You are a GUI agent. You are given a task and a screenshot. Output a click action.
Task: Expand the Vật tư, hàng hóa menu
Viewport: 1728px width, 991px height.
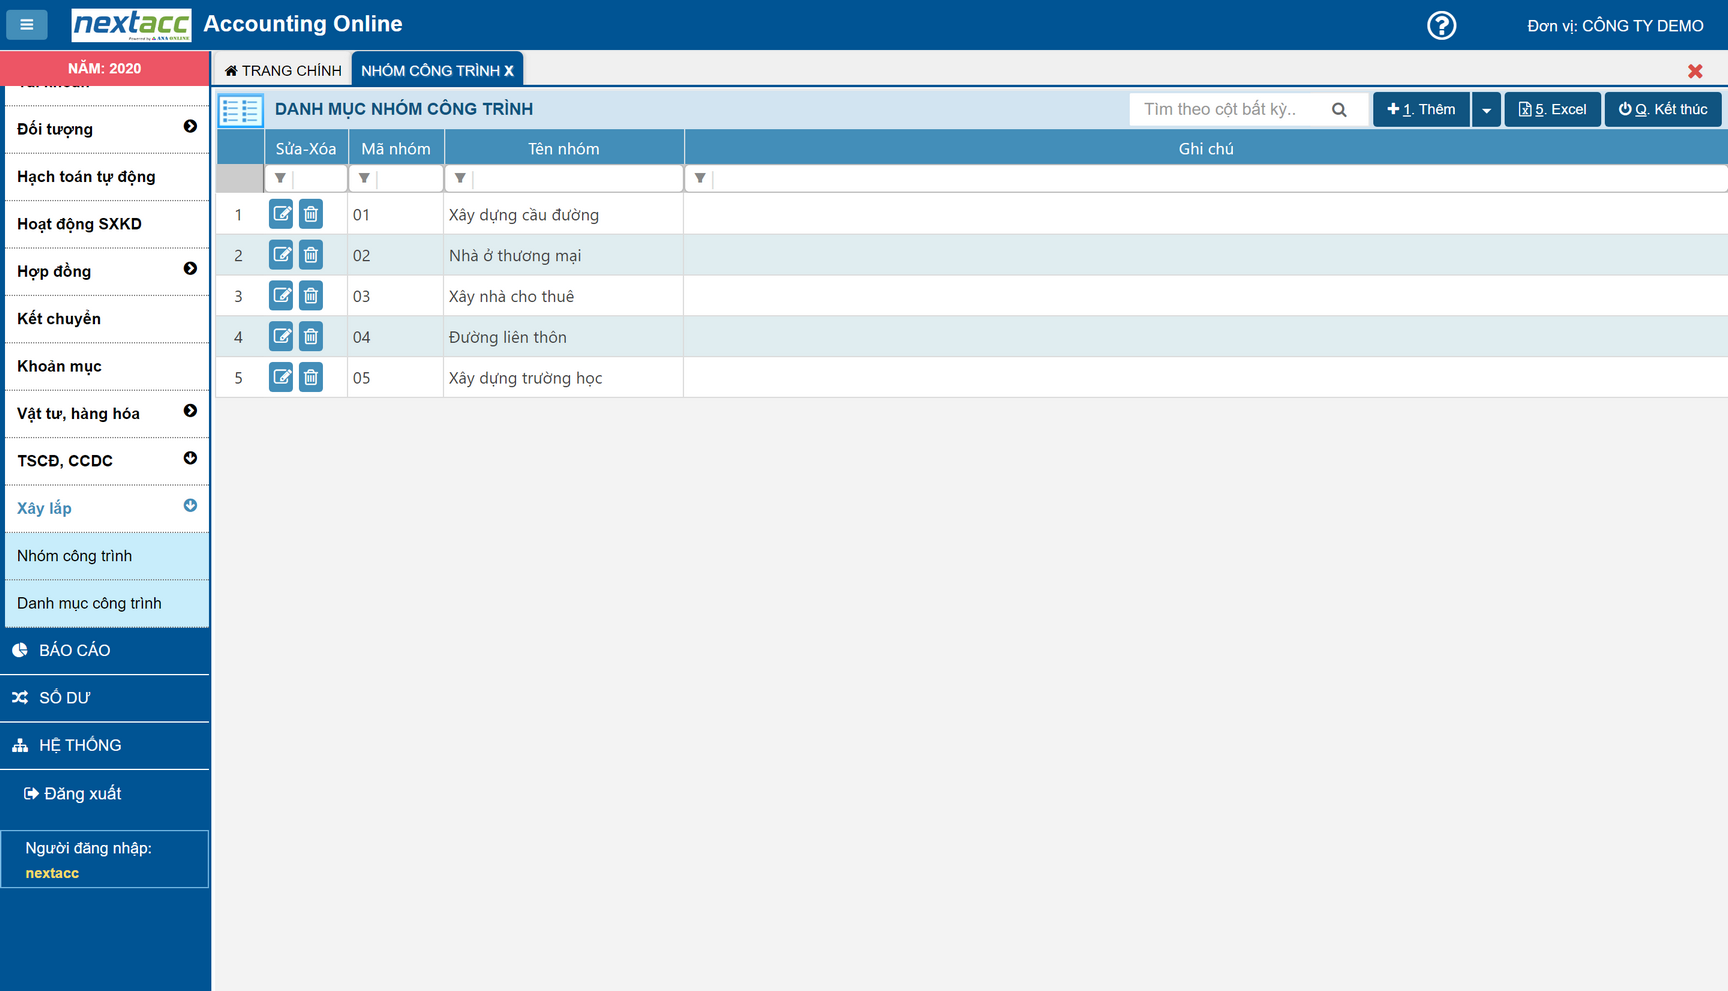point(190,412)
